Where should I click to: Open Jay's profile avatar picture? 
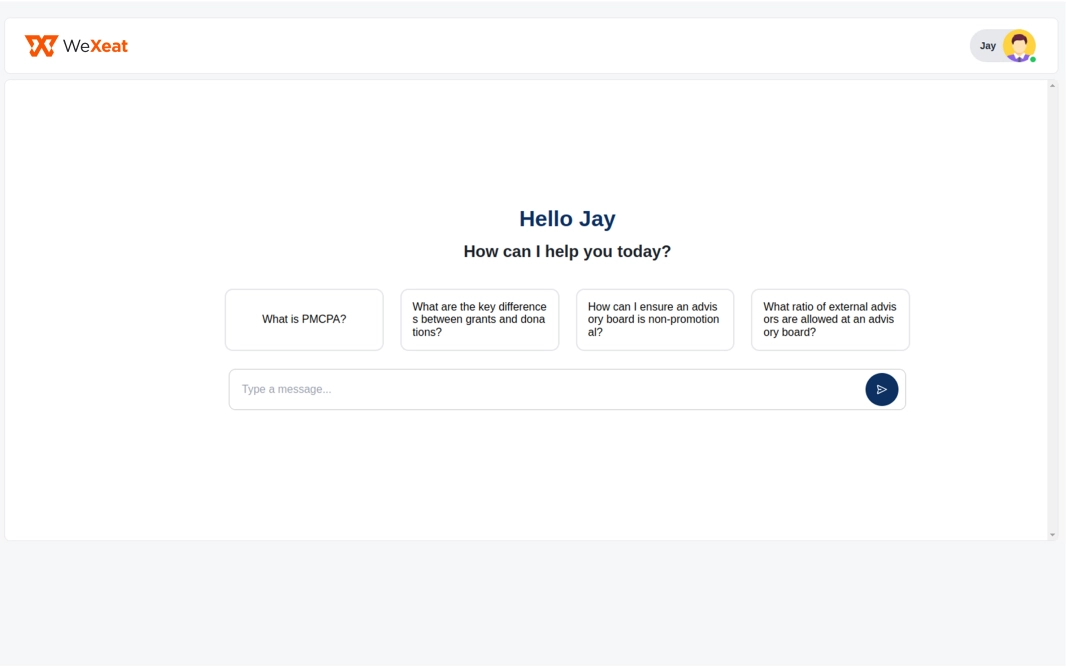1018,45
